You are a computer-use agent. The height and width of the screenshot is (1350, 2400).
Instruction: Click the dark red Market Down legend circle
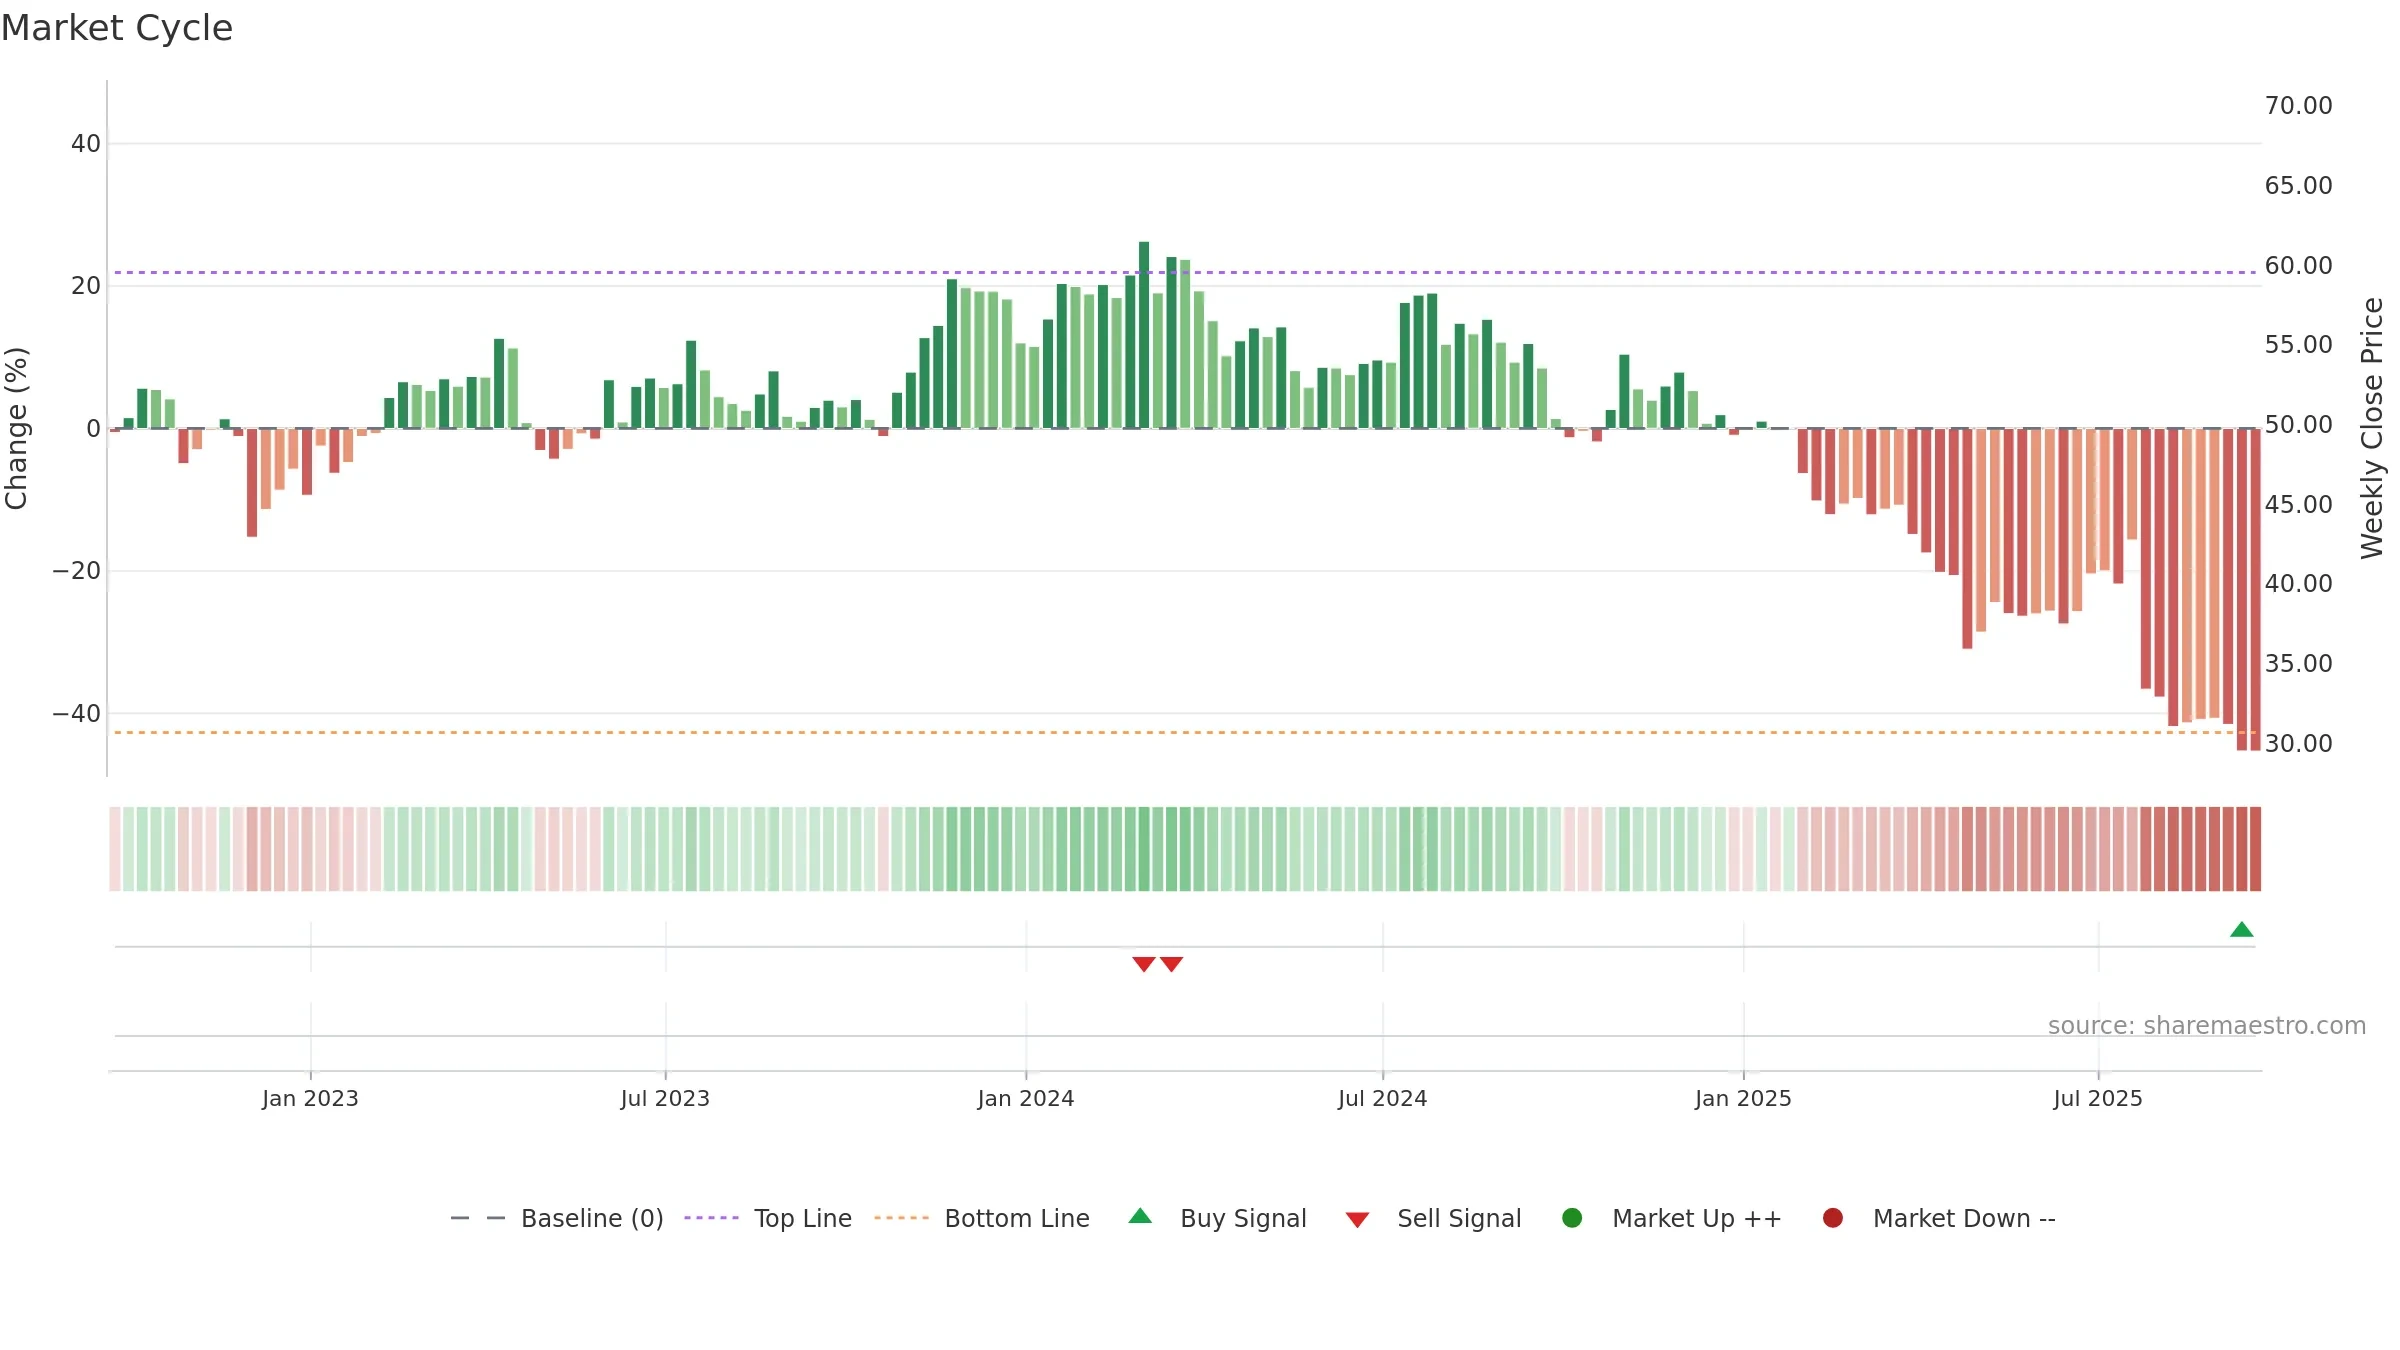pos(1833,1218)
